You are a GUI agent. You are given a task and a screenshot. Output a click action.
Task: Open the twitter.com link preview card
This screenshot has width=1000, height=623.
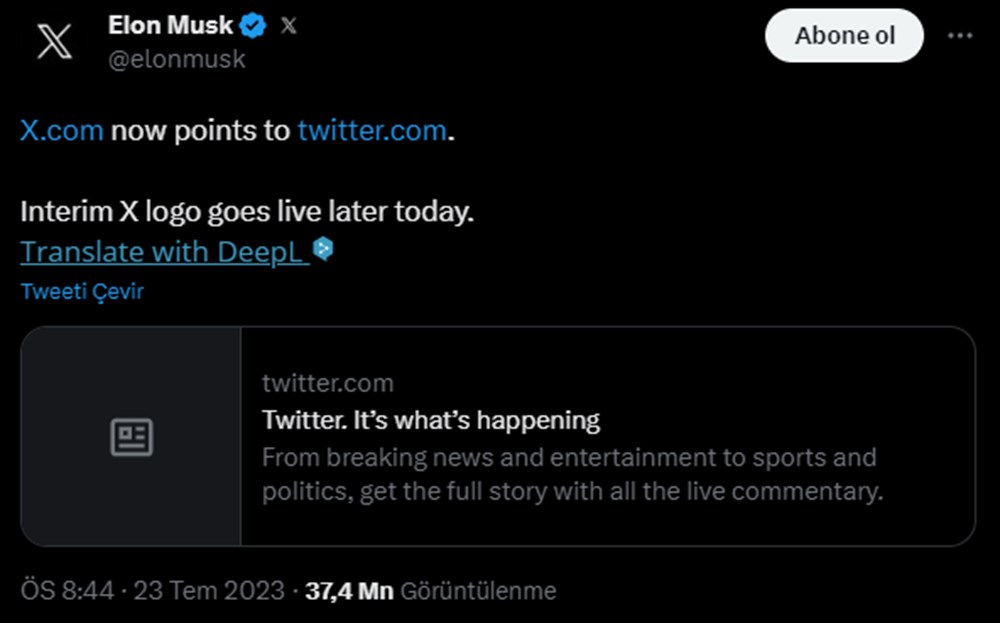[500, 436]
